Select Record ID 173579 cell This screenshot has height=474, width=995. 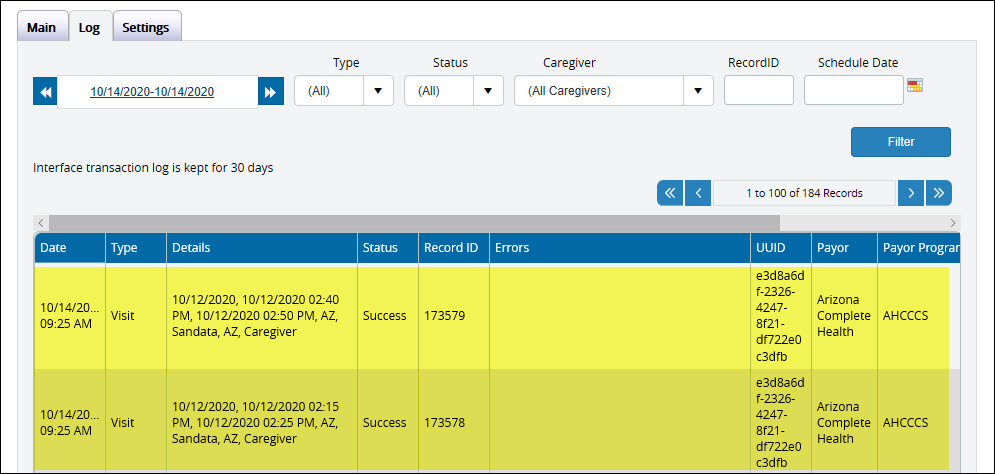tap(454, 316)
